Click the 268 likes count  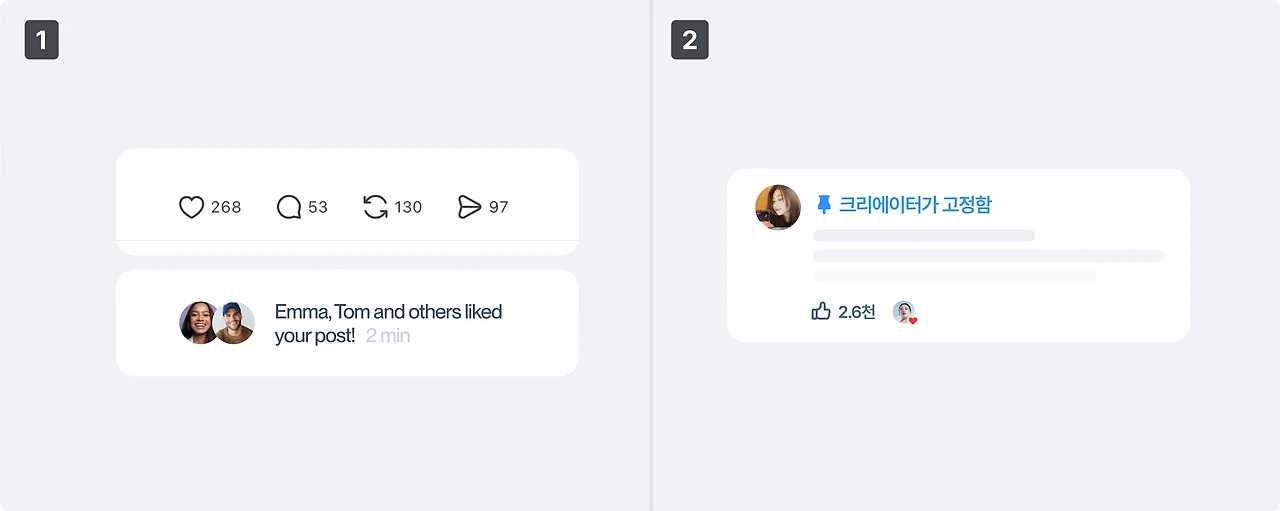tap(226, 207)
